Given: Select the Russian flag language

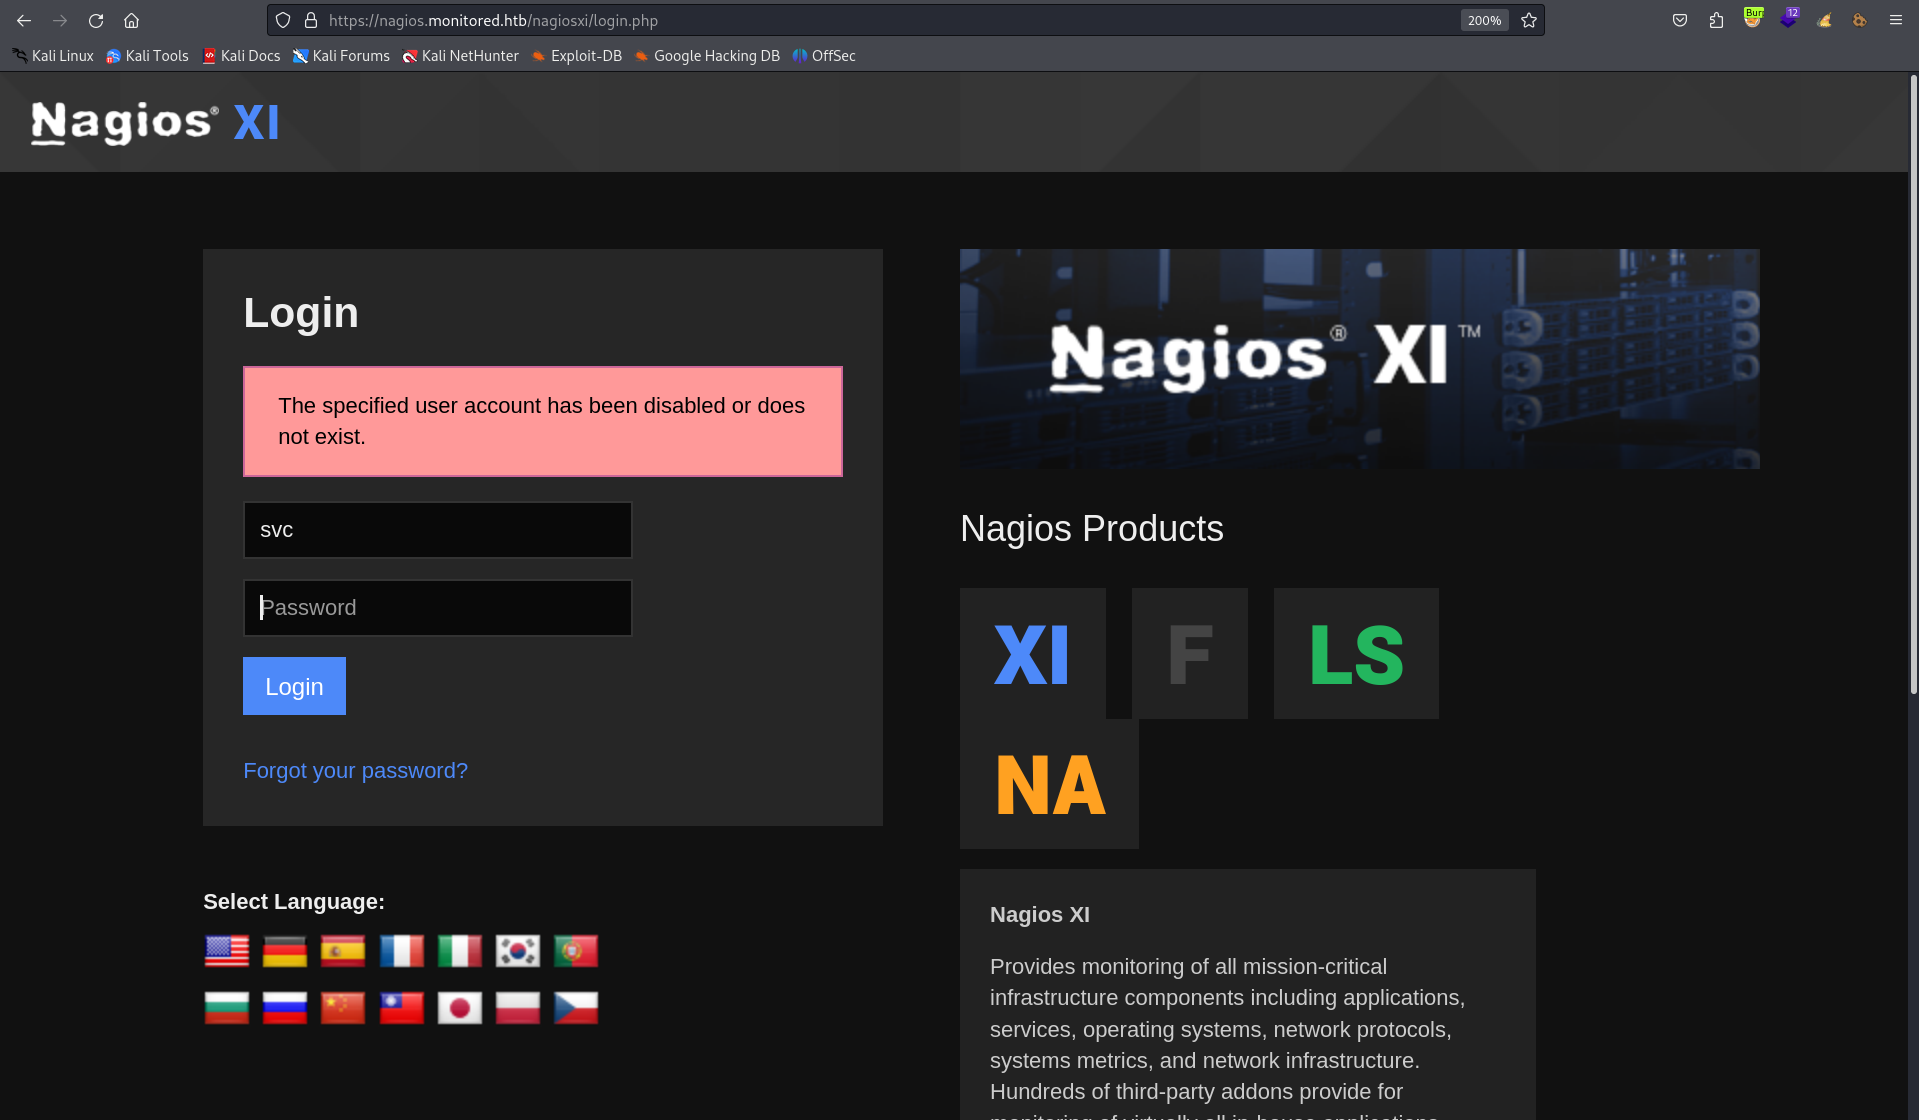Looking at the screenshot, I should pyautogui.click(x=285, y=1008).
